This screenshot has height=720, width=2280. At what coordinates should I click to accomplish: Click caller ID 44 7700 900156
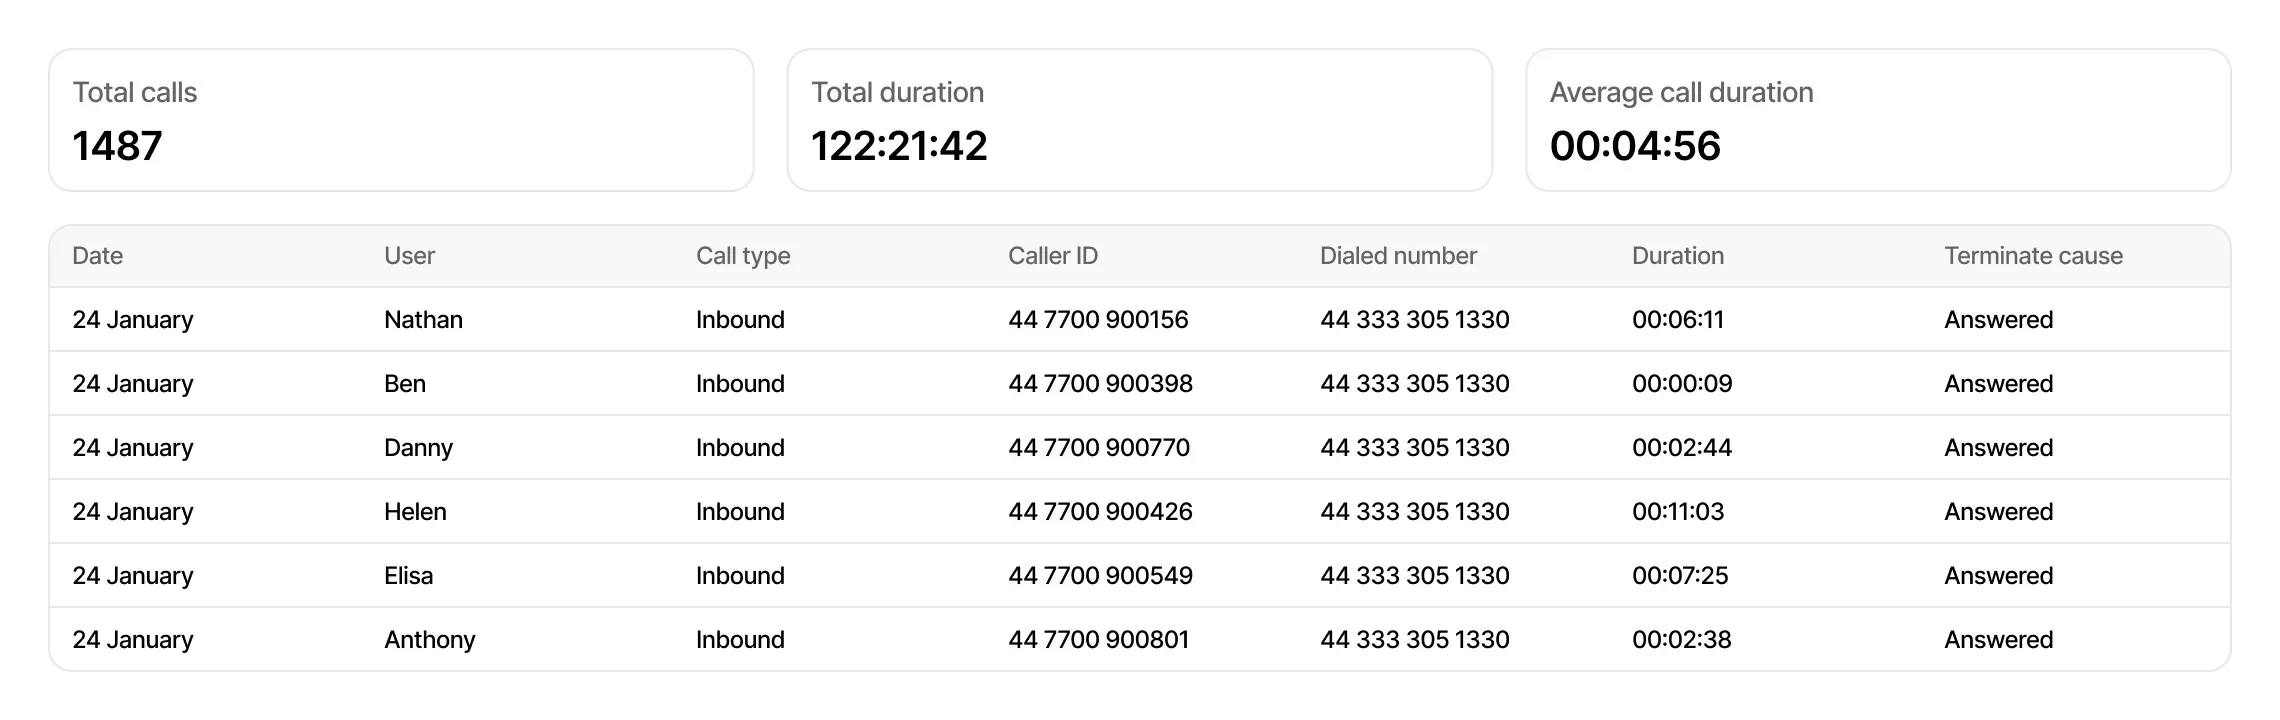[x=1098, y=320]
